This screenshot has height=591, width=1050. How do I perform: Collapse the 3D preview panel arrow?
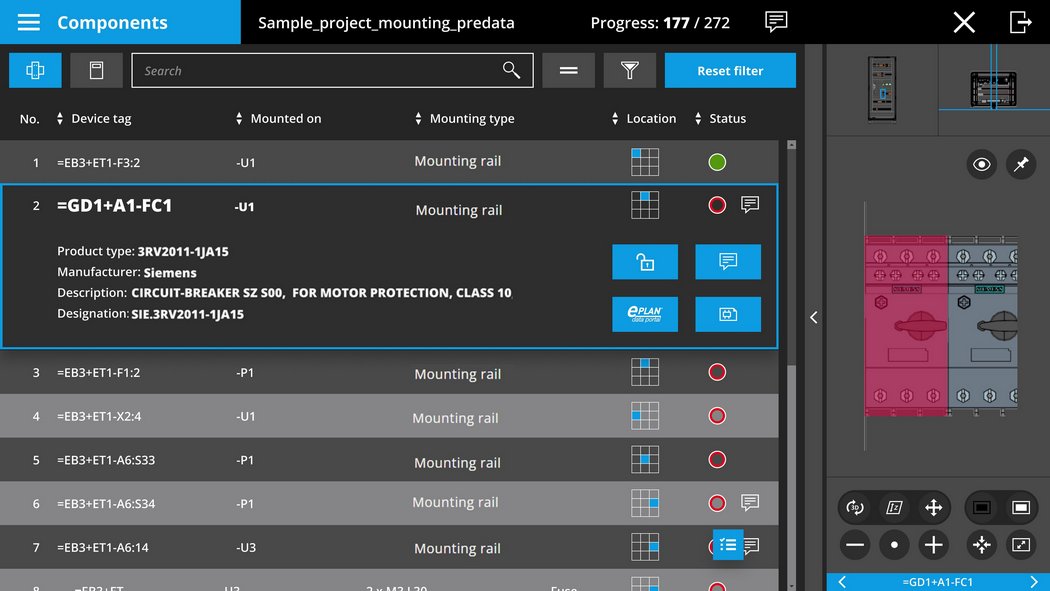coord(814,317)
